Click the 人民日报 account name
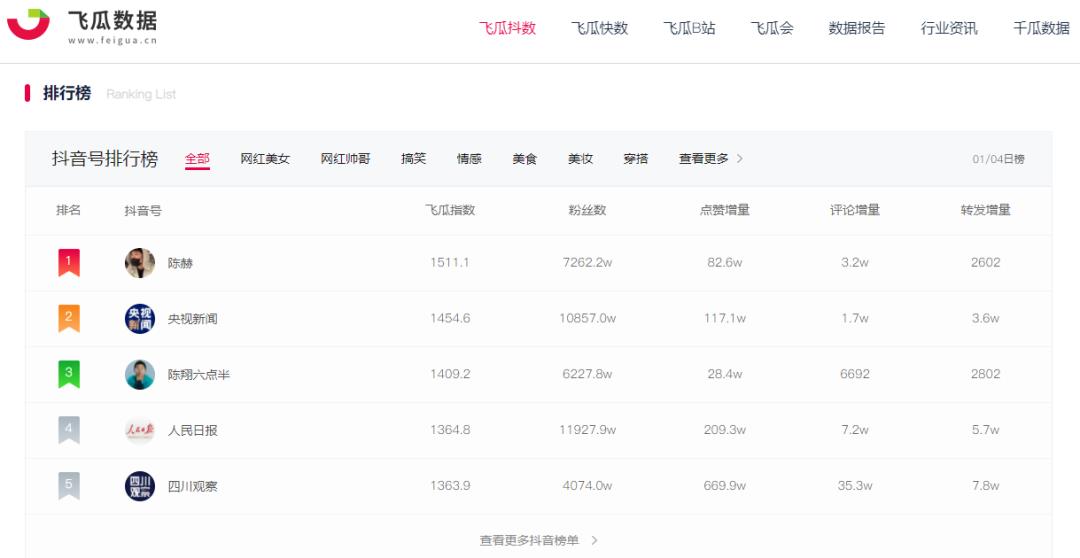The height and width of the screenshot is (558, 1080). click(x=193, y=431)
